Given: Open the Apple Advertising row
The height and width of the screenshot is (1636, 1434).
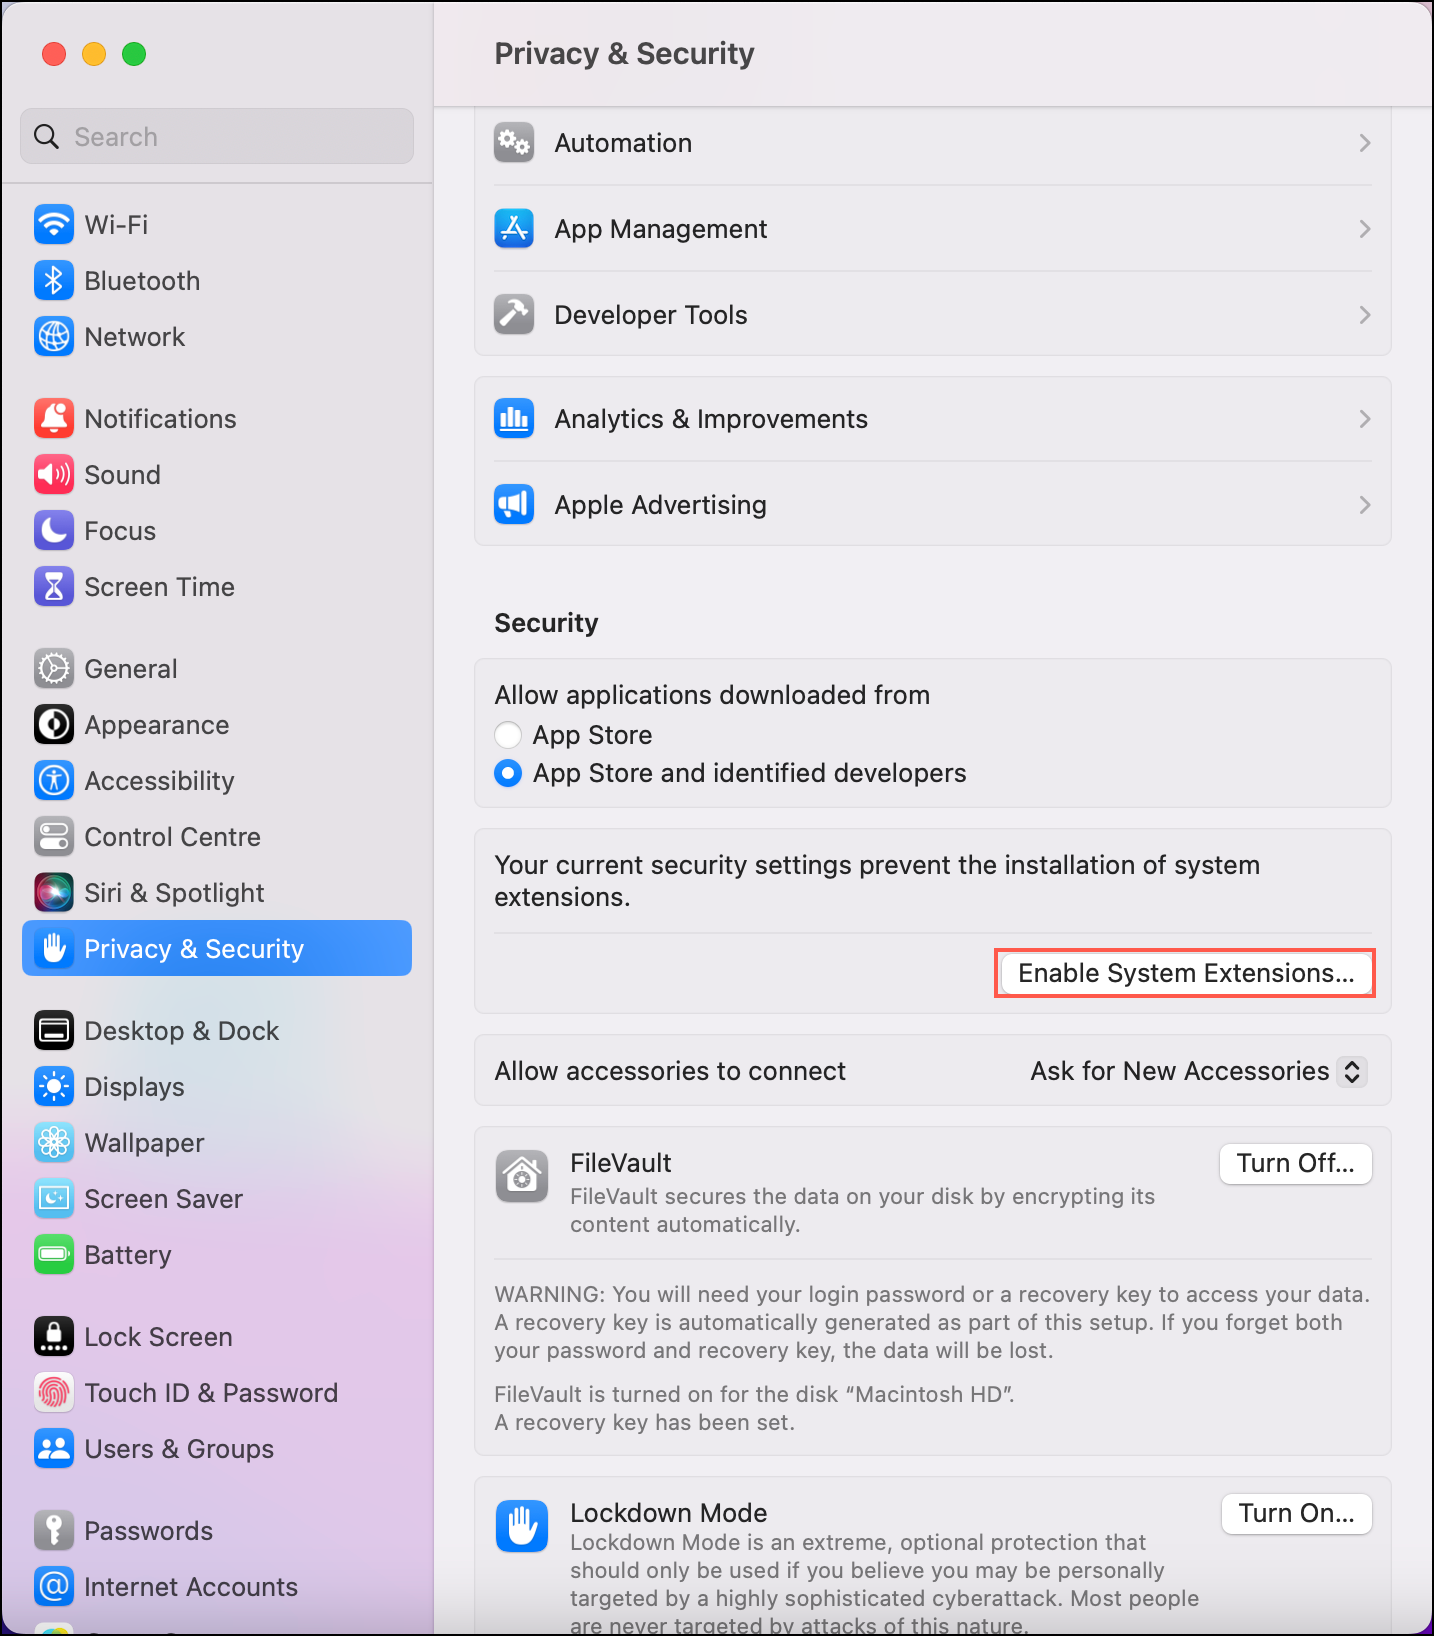Looking at the screenshot, I should [x=933, y=504].
